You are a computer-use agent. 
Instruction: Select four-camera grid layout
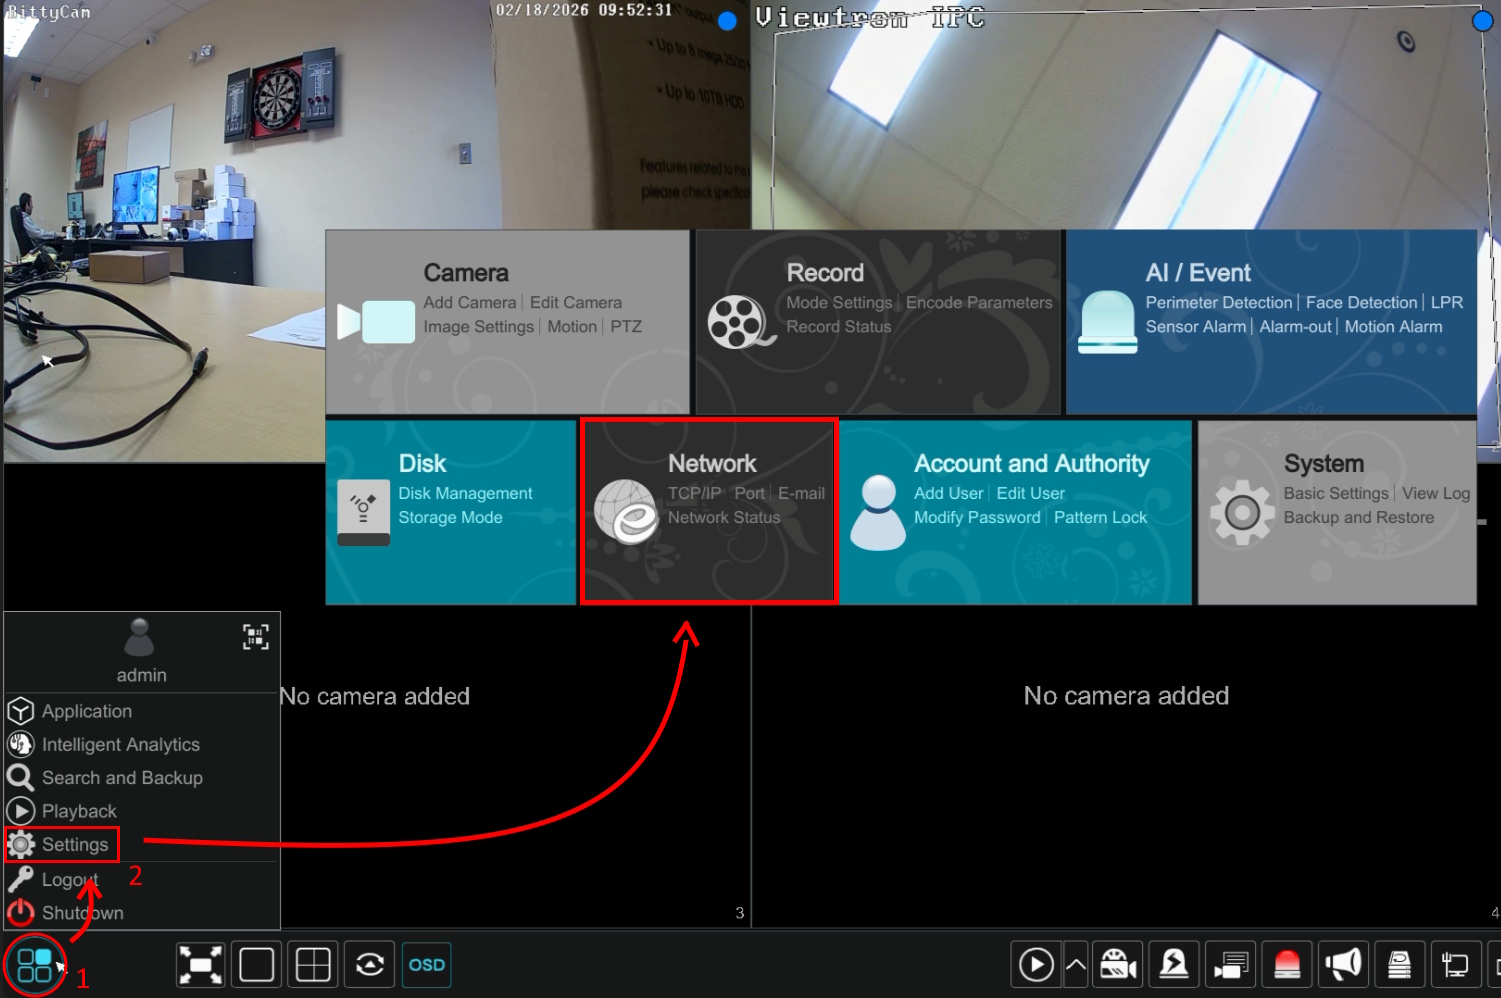tap(313, 965)
